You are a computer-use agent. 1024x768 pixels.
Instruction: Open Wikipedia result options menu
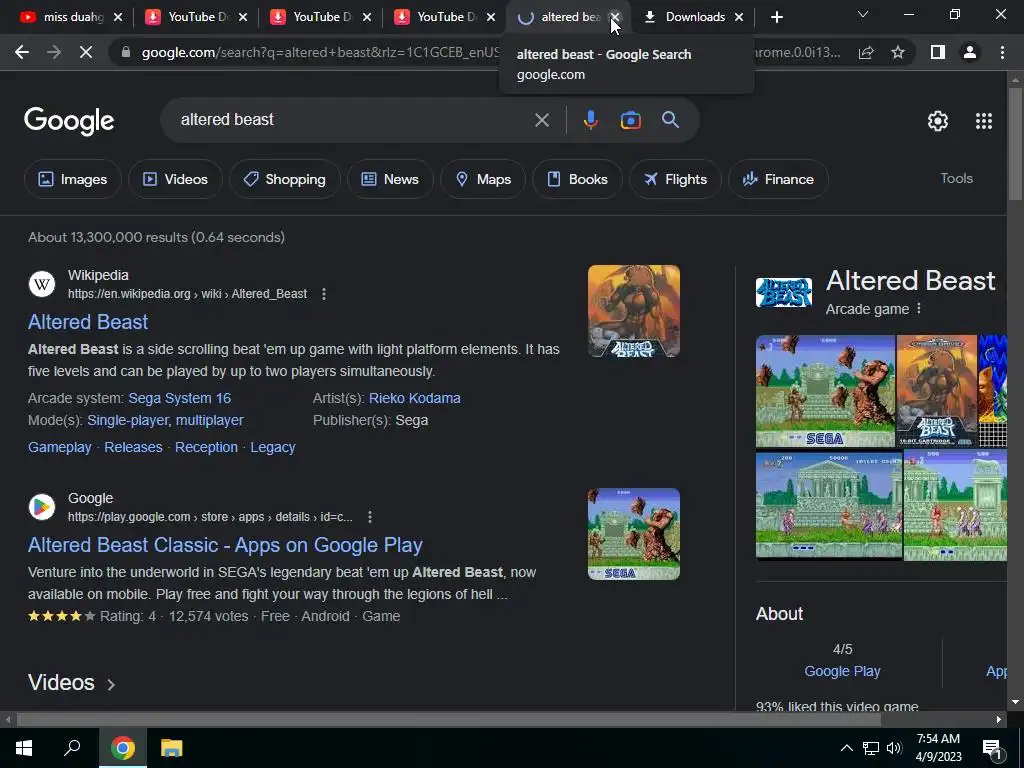point(323,295)
